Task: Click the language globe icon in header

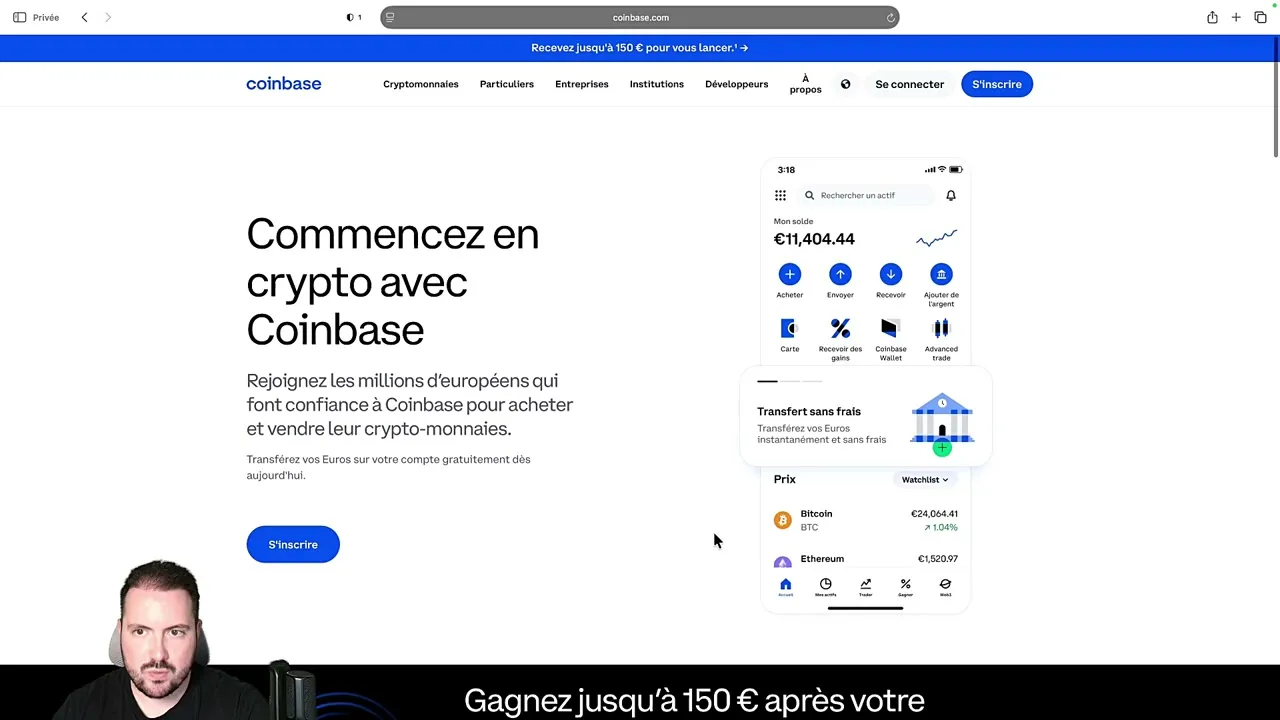Action: 845,84
